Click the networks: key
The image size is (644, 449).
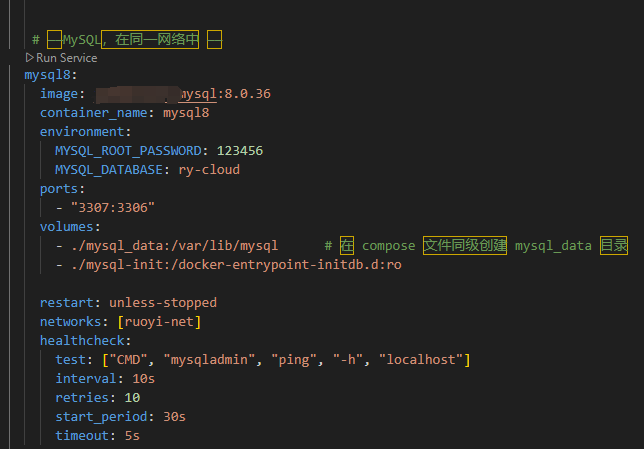pyautogui.click(x=74, y=321)
